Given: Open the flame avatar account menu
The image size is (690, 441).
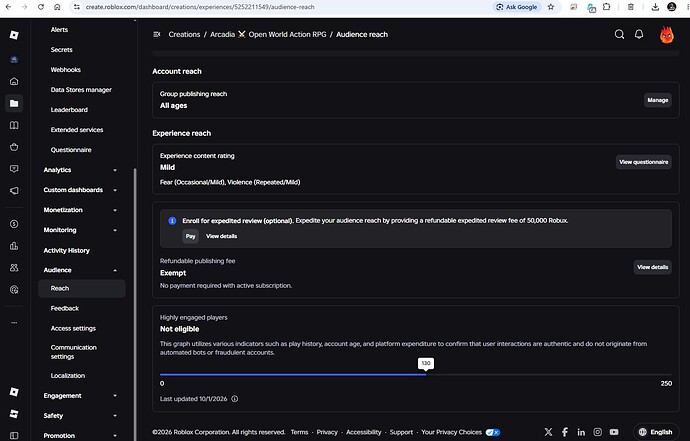Looking at the screenshot, I should (x=667, y=35).
